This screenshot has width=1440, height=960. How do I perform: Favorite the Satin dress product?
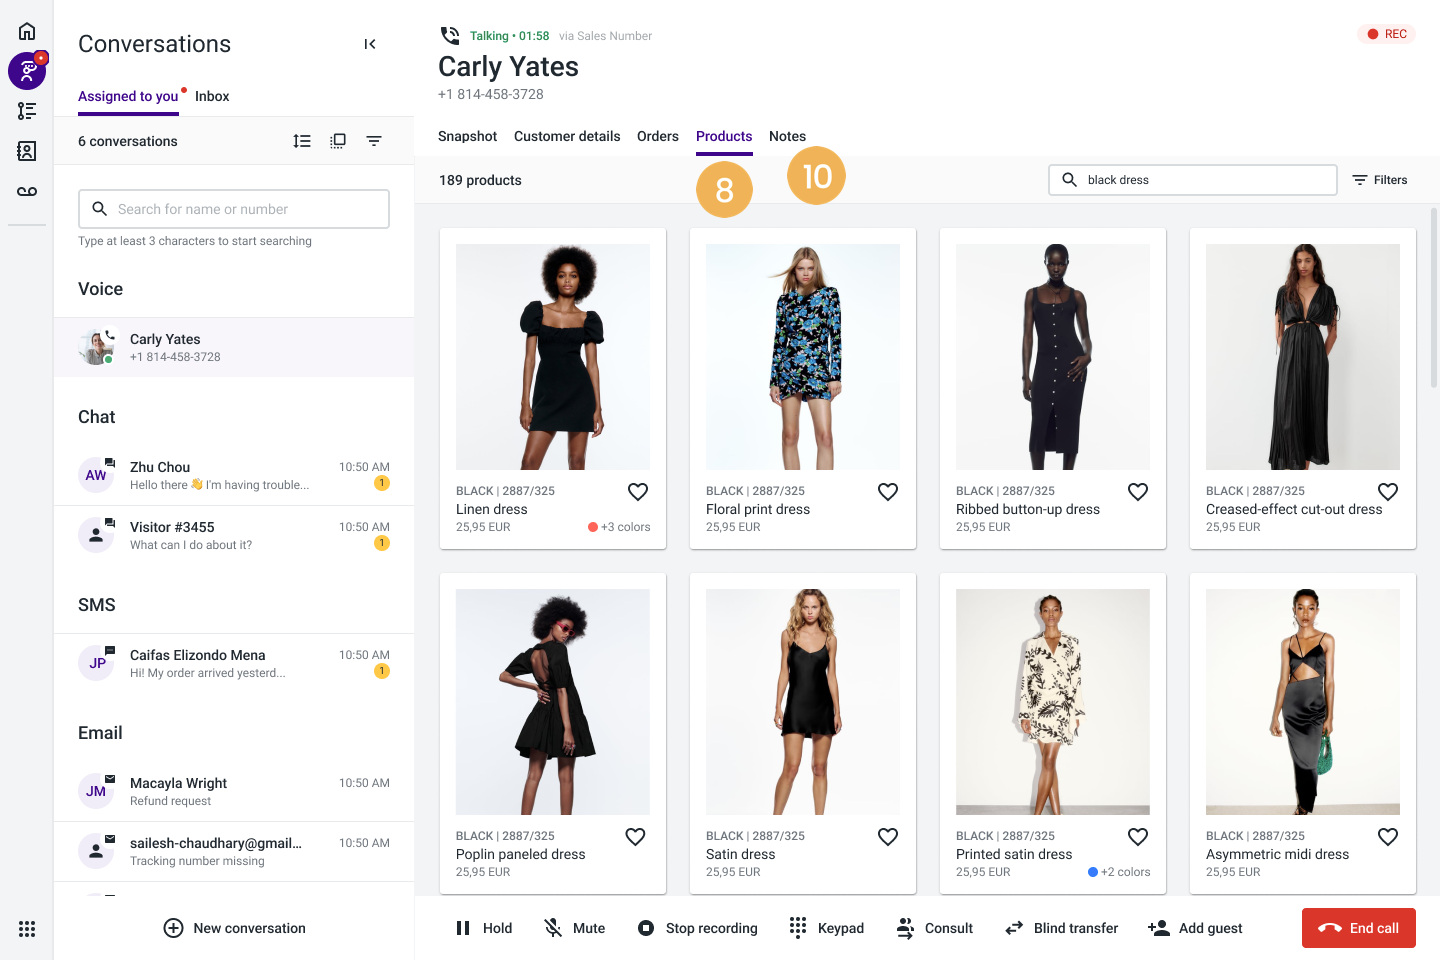pos(888,836)
